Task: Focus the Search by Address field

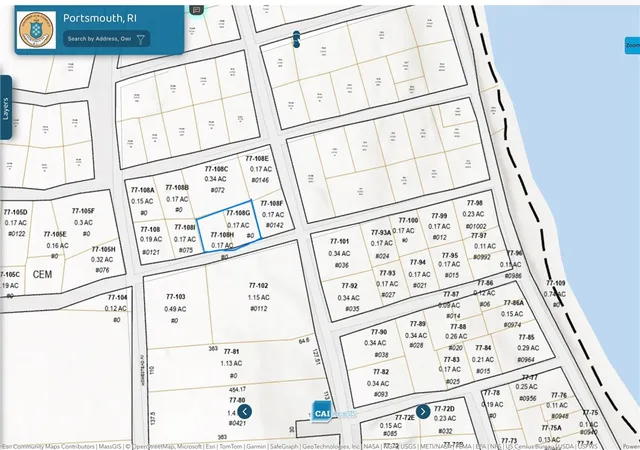Action: coord(99,39)
